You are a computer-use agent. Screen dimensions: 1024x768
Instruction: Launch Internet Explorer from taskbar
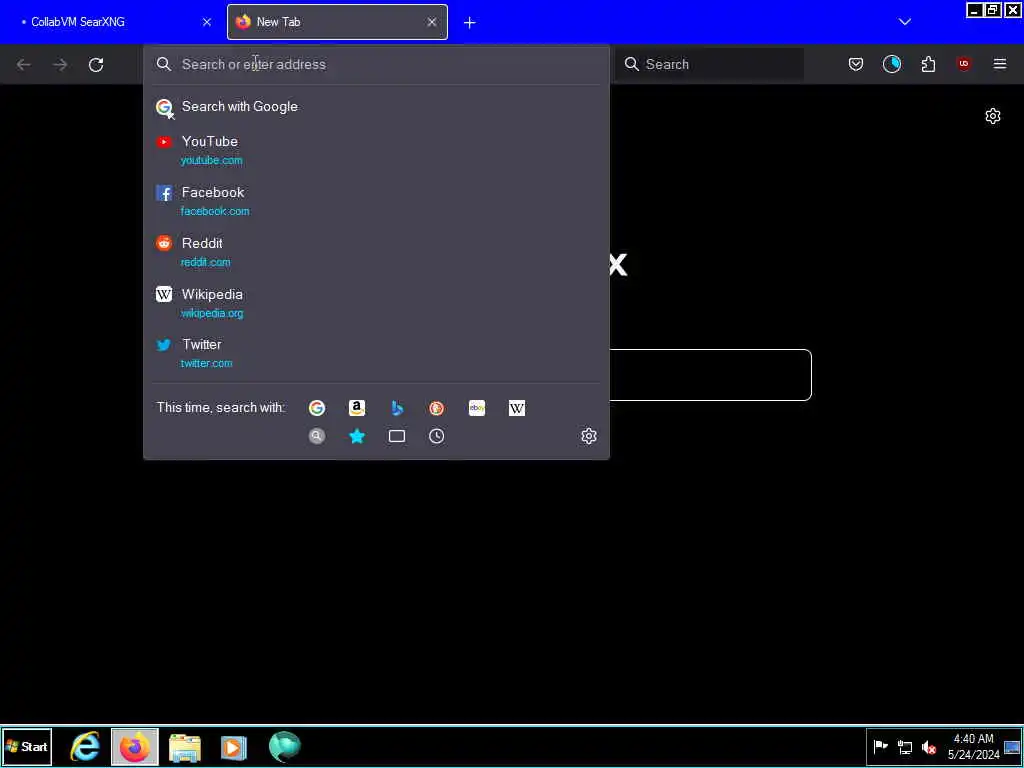pos(85,747)
